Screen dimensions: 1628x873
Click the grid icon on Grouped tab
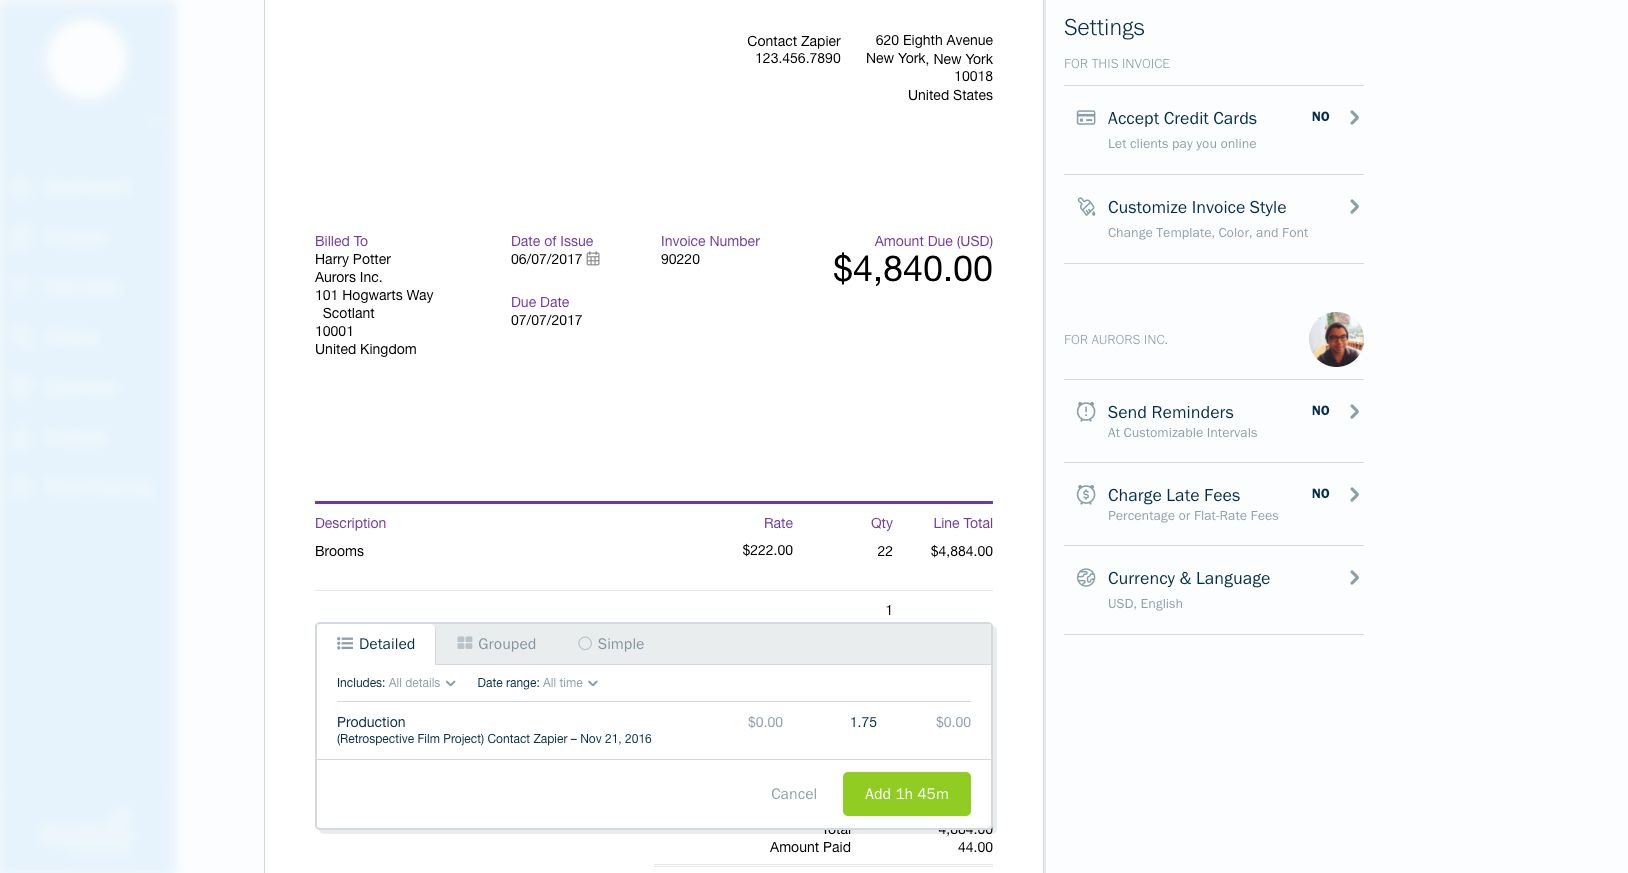click(464, 644)
